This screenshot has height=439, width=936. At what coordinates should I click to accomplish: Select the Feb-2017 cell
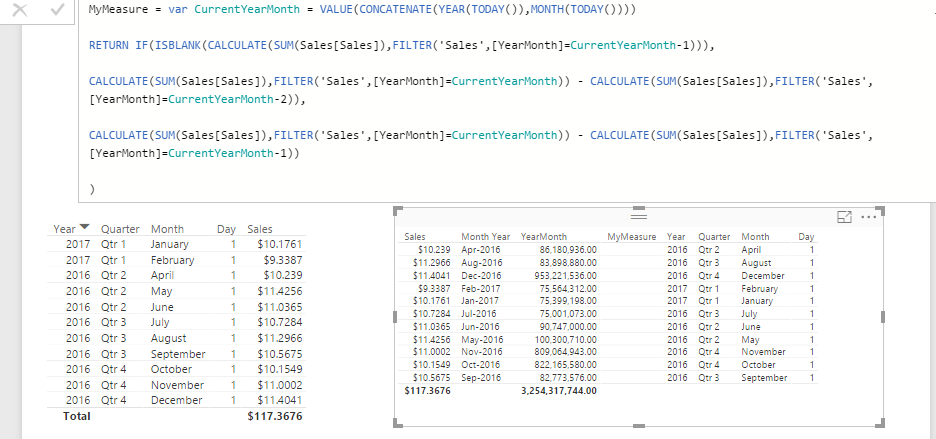click(x=481, y=288)
